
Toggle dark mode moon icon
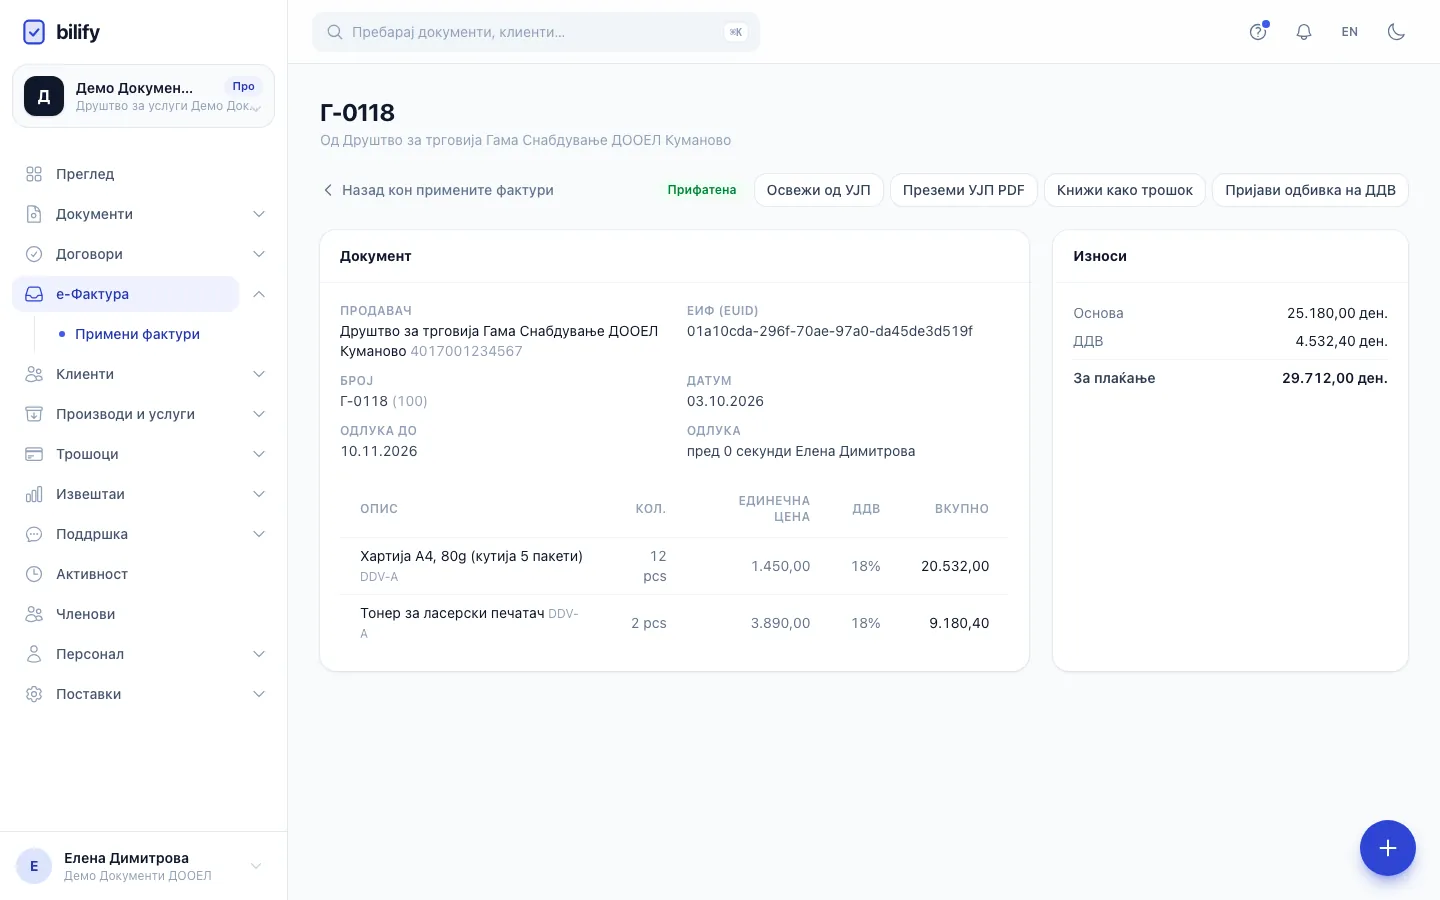pyautogui.click(x=1396, y=32)
